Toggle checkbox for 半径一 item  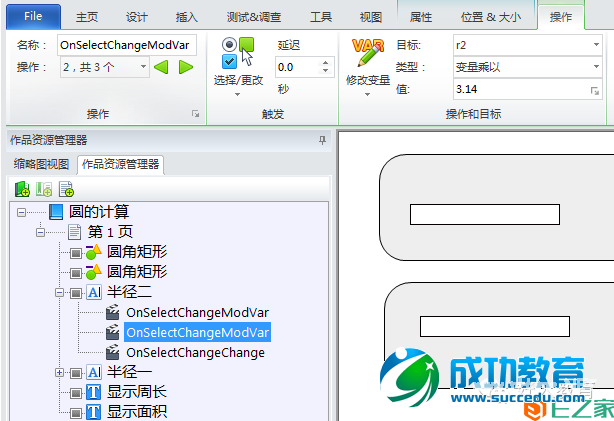pyautogui.click(x=76, y=373)
